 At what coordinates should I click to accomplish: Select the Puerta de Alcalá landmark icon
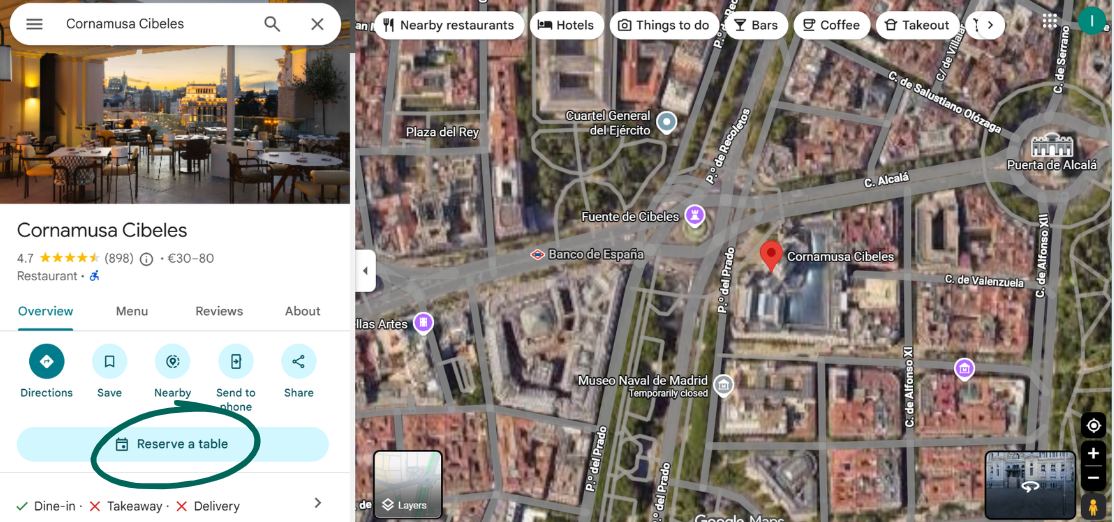1050,146
